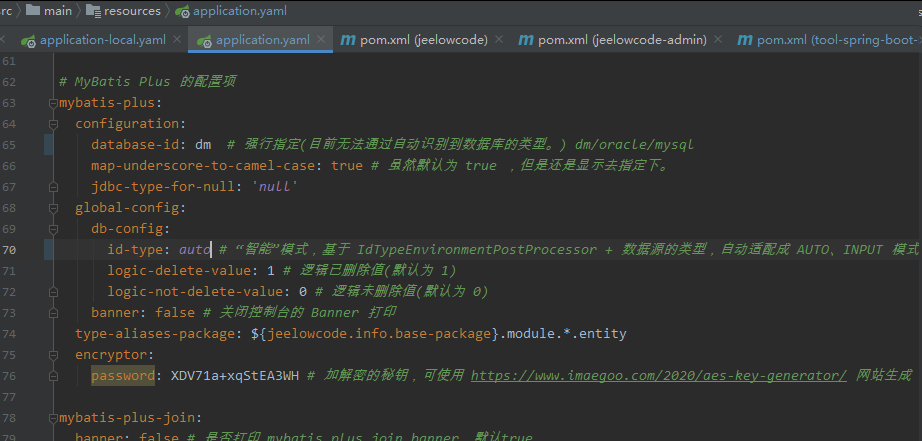Click the change marker beside line 65
This screenshot has height=441, width=922.
(49, 145)
